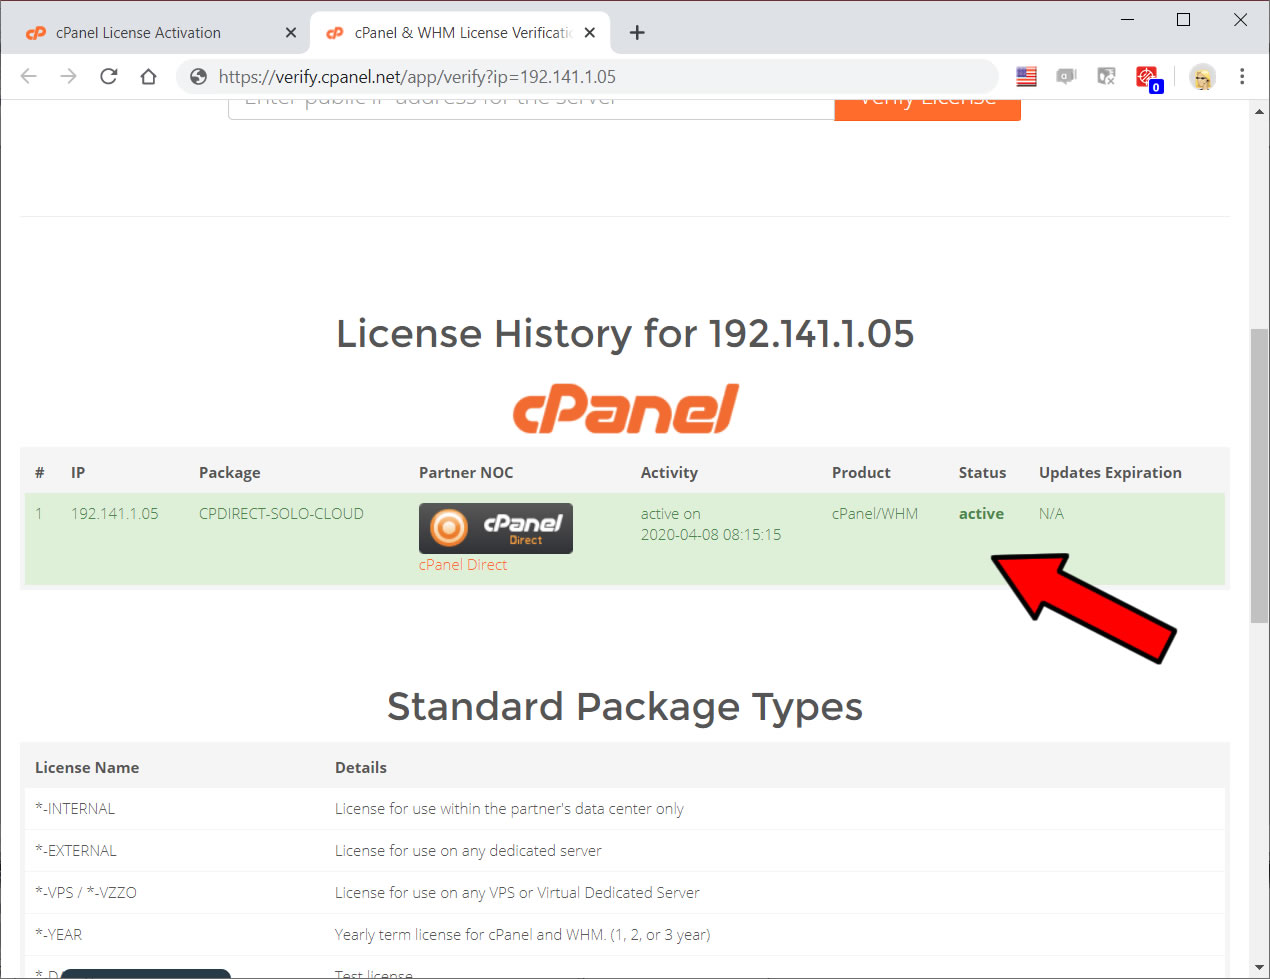Open the browser home page
This screenshot has width=1270, height=979.
[148, 76]
